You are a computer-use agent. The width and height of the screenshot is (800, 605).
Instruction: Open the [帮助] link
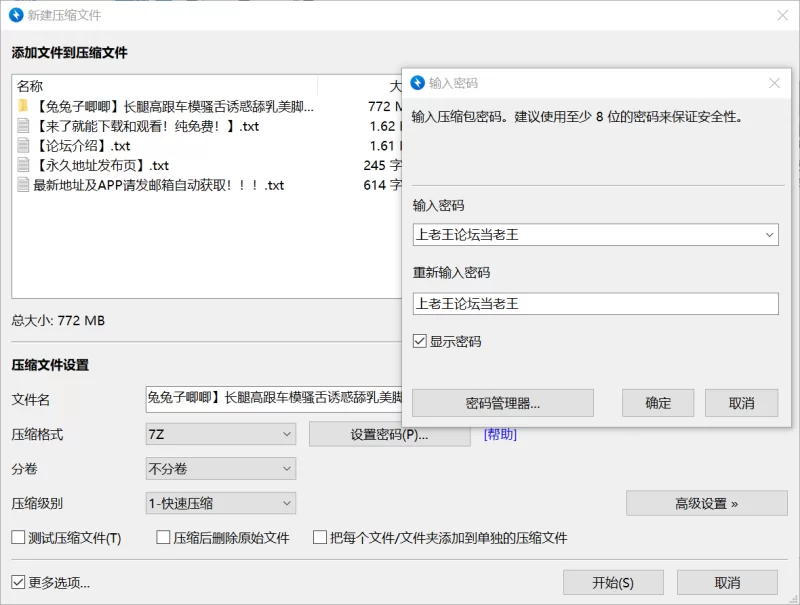coord(500,434)
